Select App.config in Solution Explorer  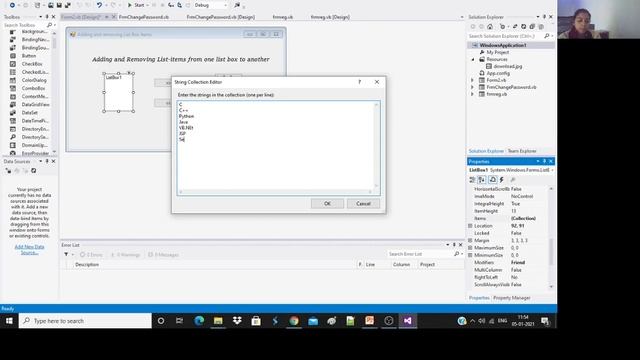(x=498, y=73)
